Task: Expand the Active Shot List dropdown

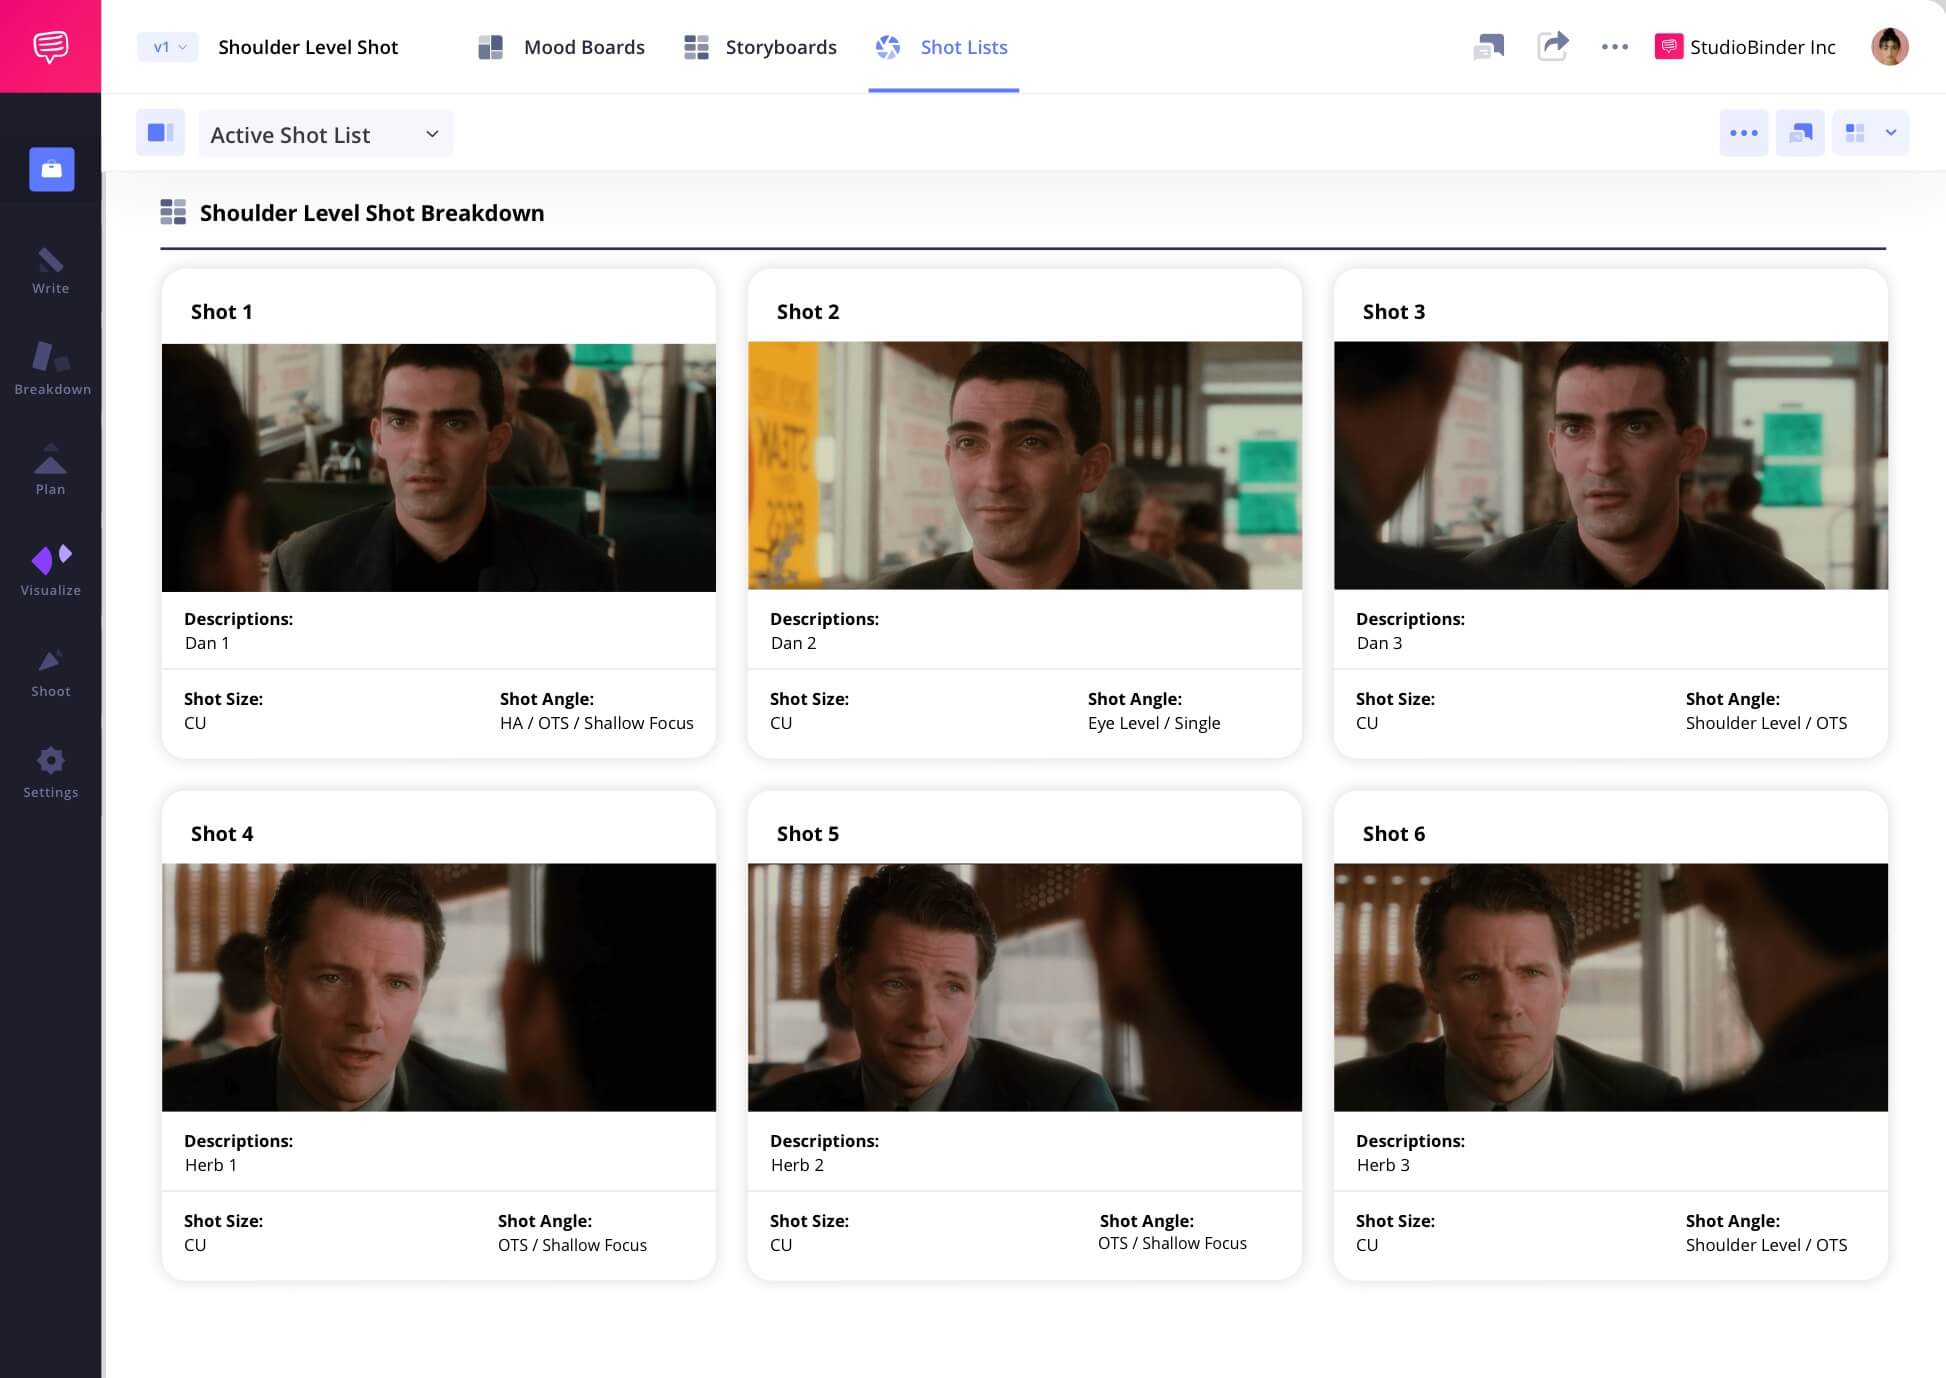Action: 325,134
